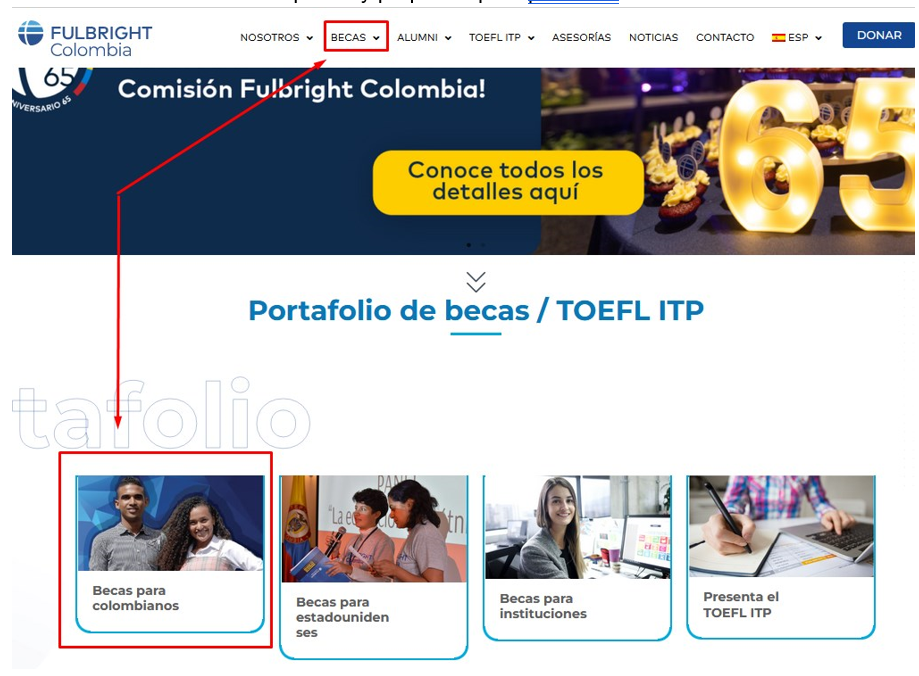Click the 'Comisión Fulbright Colombia!' banner text
The width and height of the screenshot is (919, 676).
pyautogui.click(x=301, y=89)
